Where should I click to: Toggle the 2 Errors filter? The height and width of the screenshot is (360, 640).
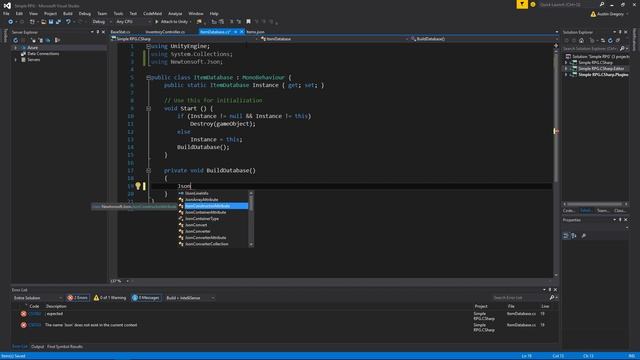pos(78,298)
